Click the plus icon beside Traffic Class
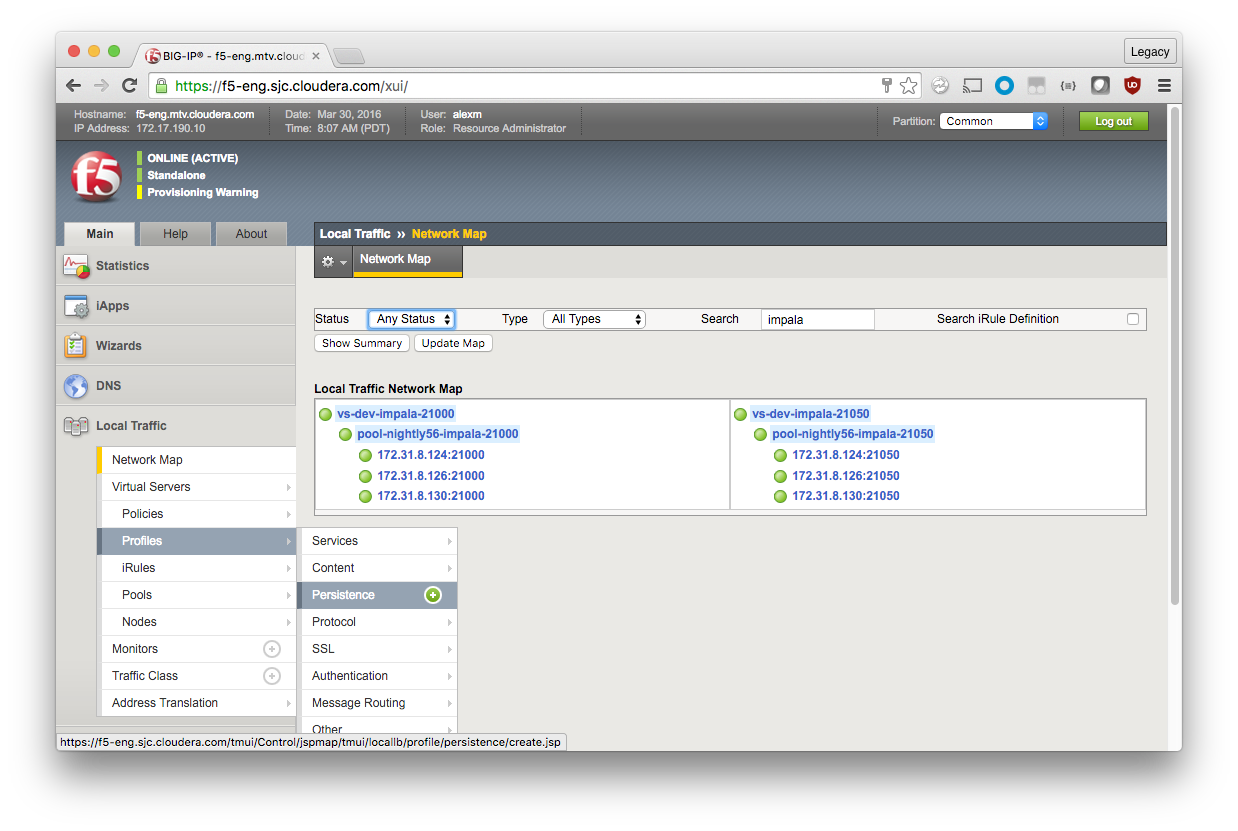Image resolution: width=1238 pixels, height=831 pixels. 271,676
